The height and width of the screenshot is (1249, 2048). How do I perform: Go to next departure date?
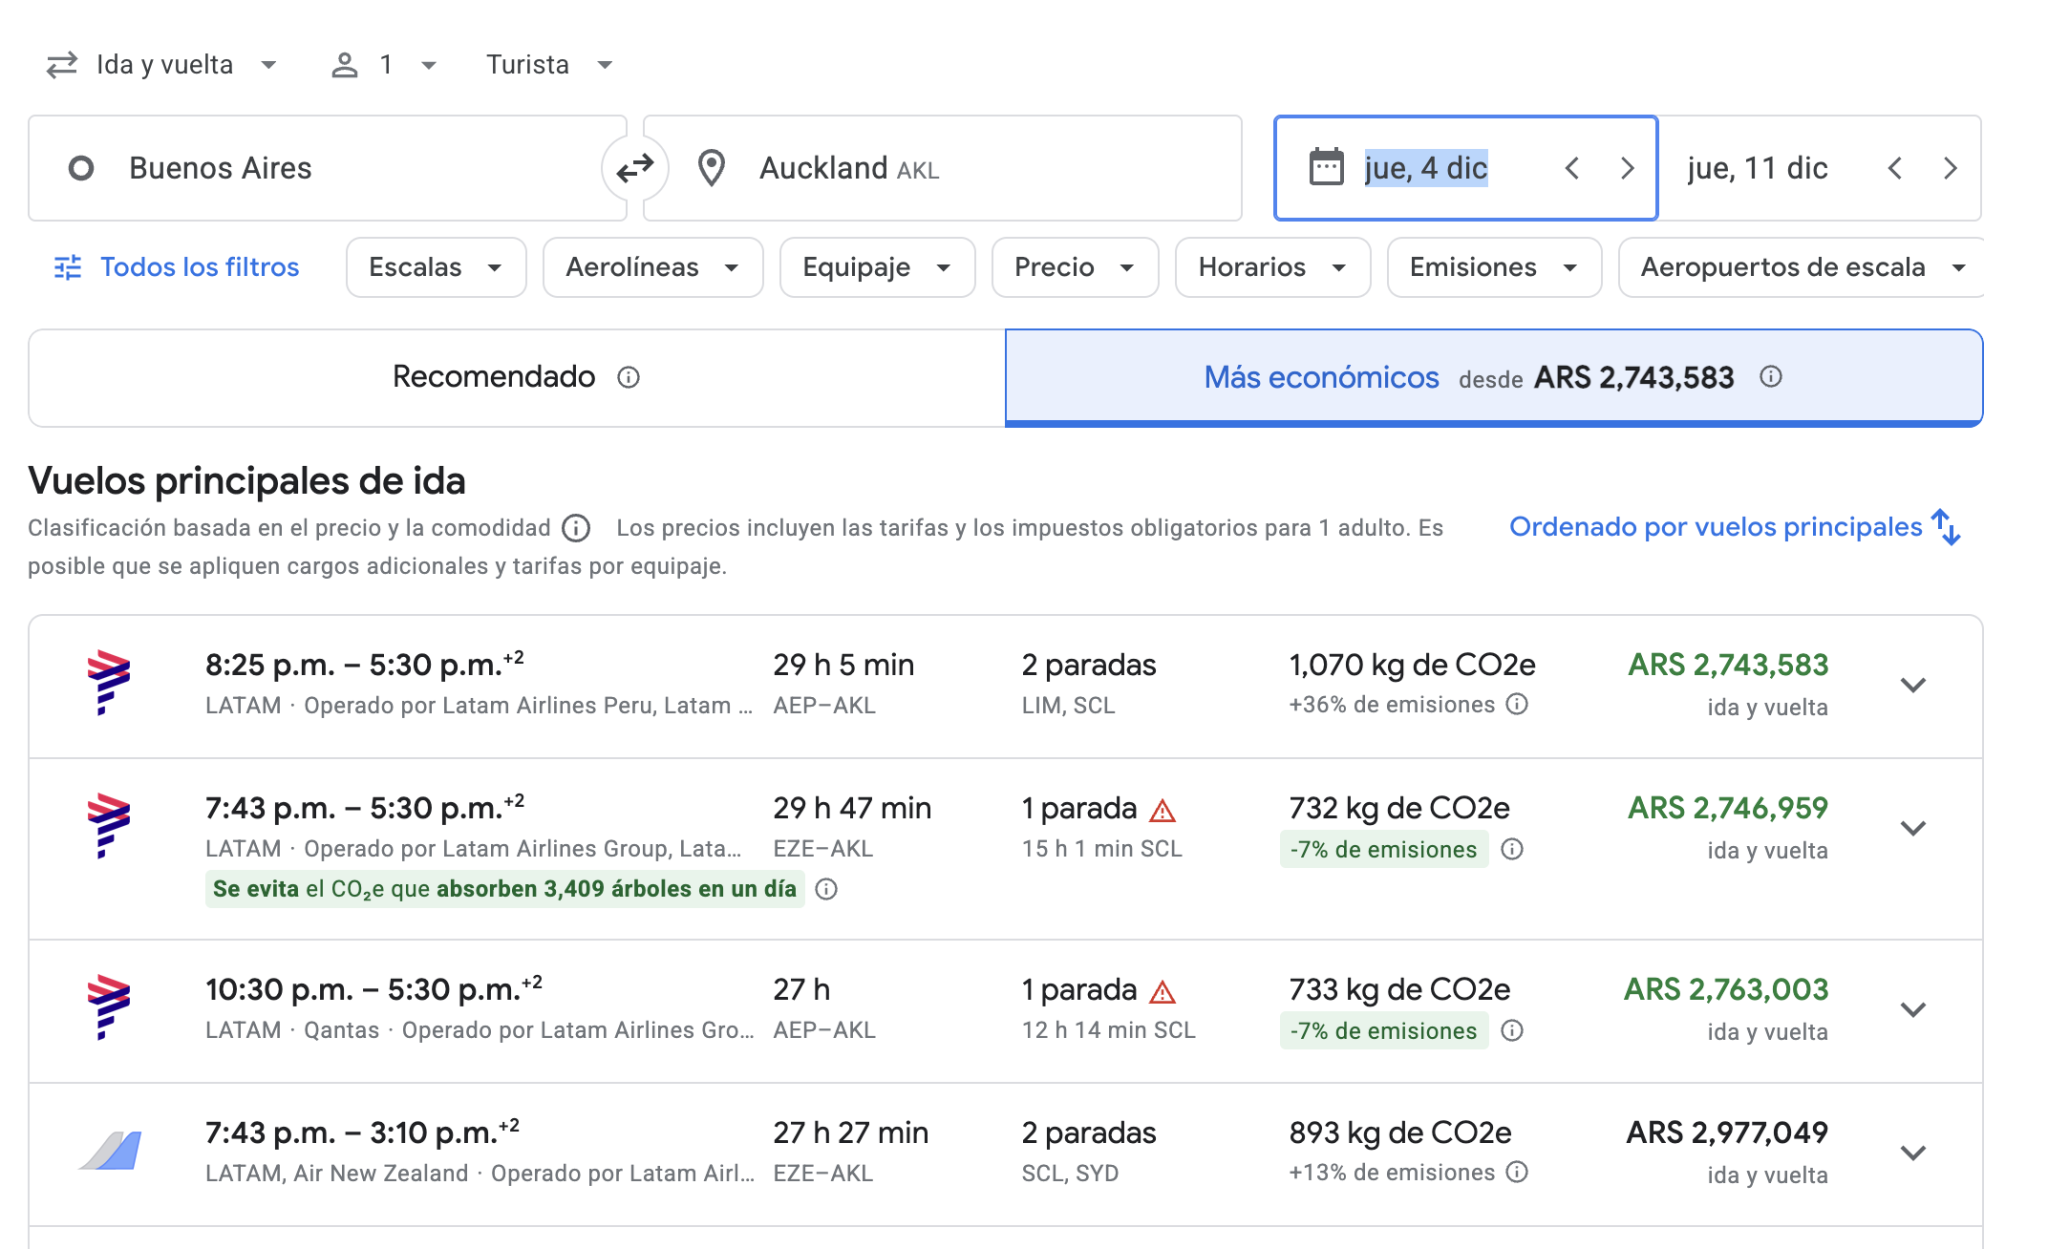[1627, 168]
